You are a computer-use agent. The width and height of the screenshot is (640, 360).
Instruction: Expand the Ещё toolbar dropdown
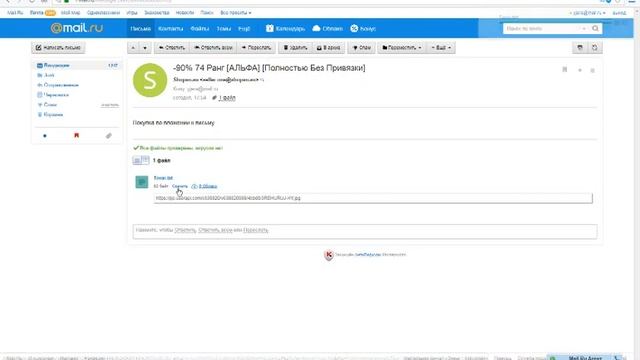click(x=441, y=48)
